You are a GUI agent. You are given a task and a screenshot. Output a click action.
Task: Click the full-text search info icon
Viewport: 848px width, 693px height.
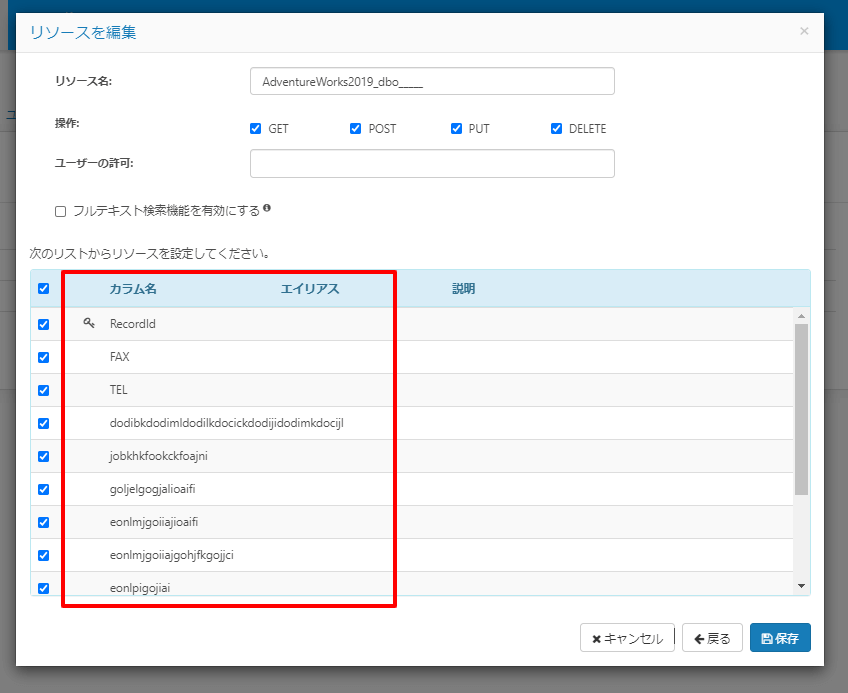click(x=267, y=208)
